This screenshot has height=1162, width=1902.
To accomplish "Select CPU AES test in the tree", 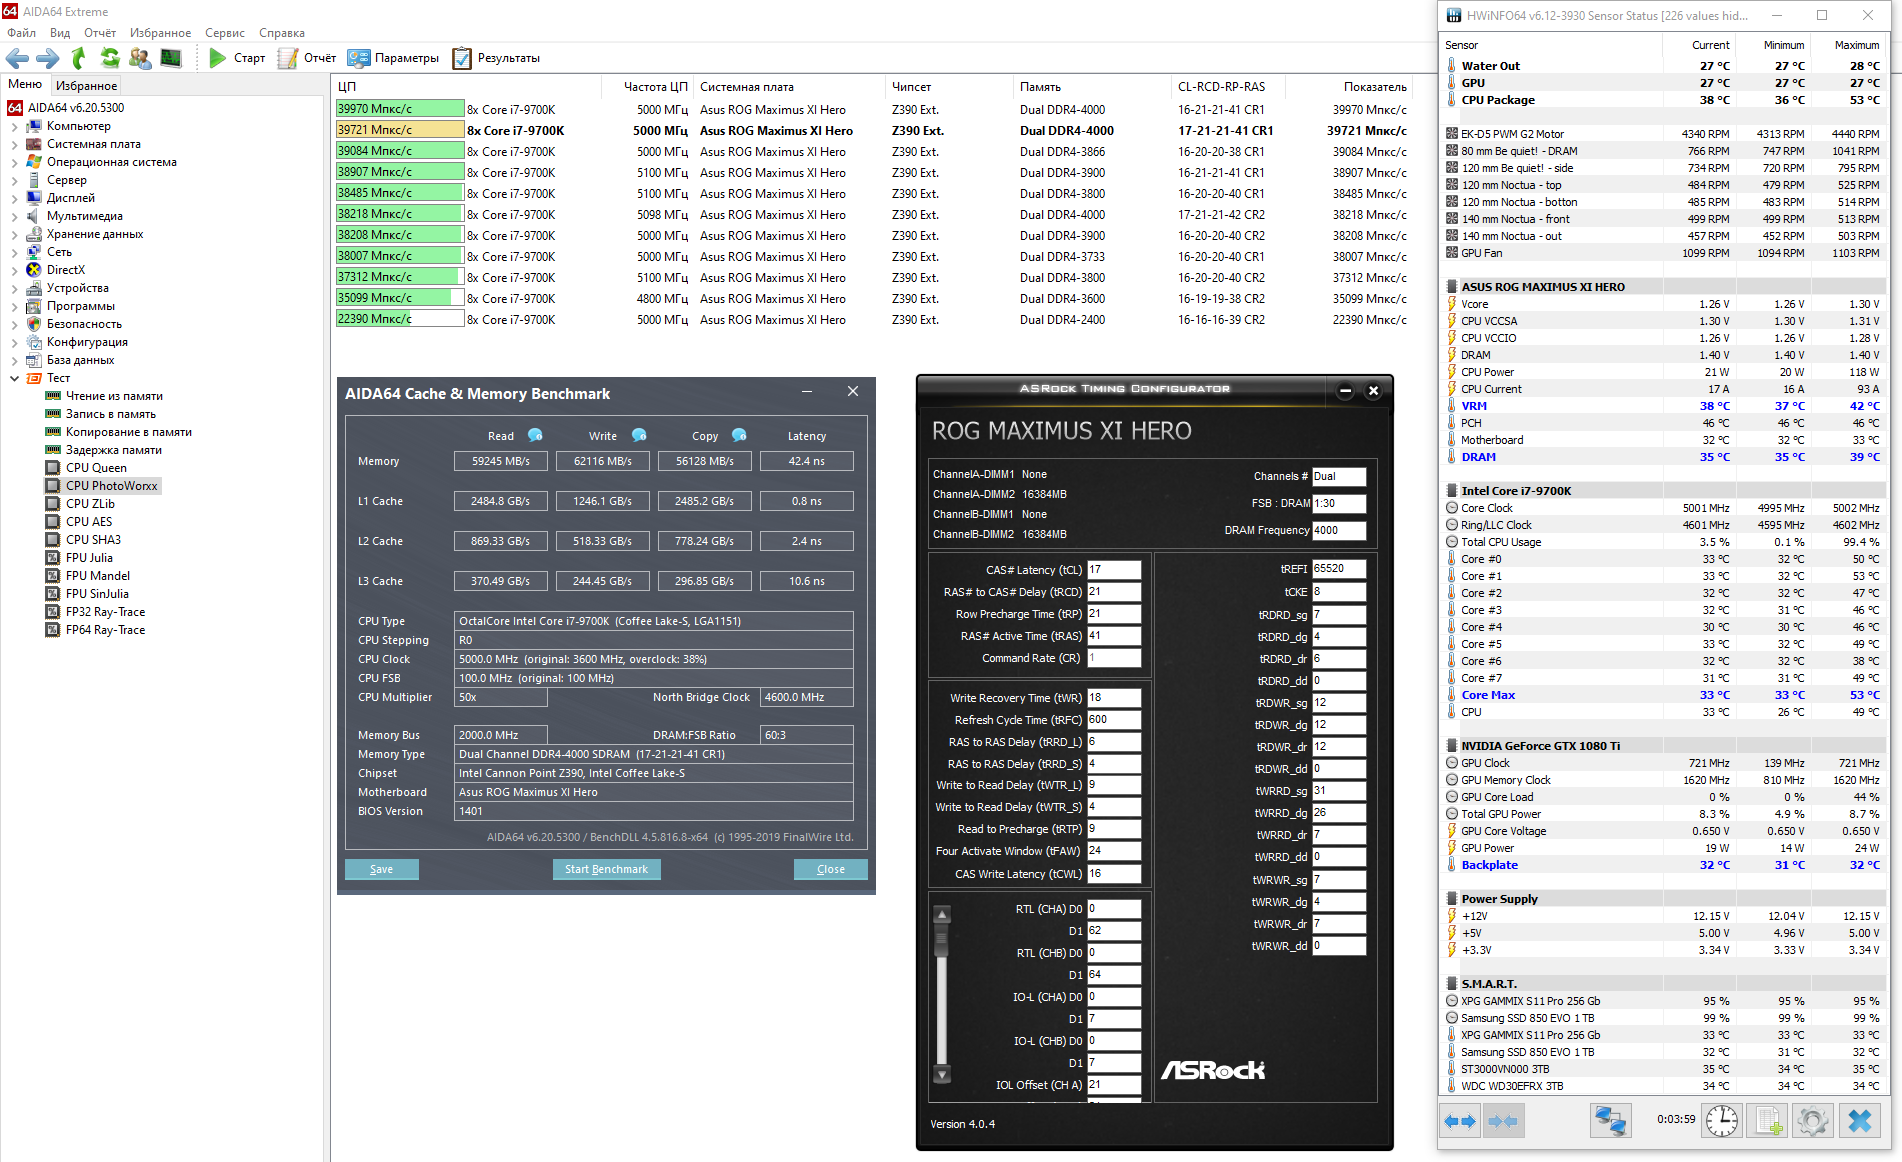I will (89, 522).
